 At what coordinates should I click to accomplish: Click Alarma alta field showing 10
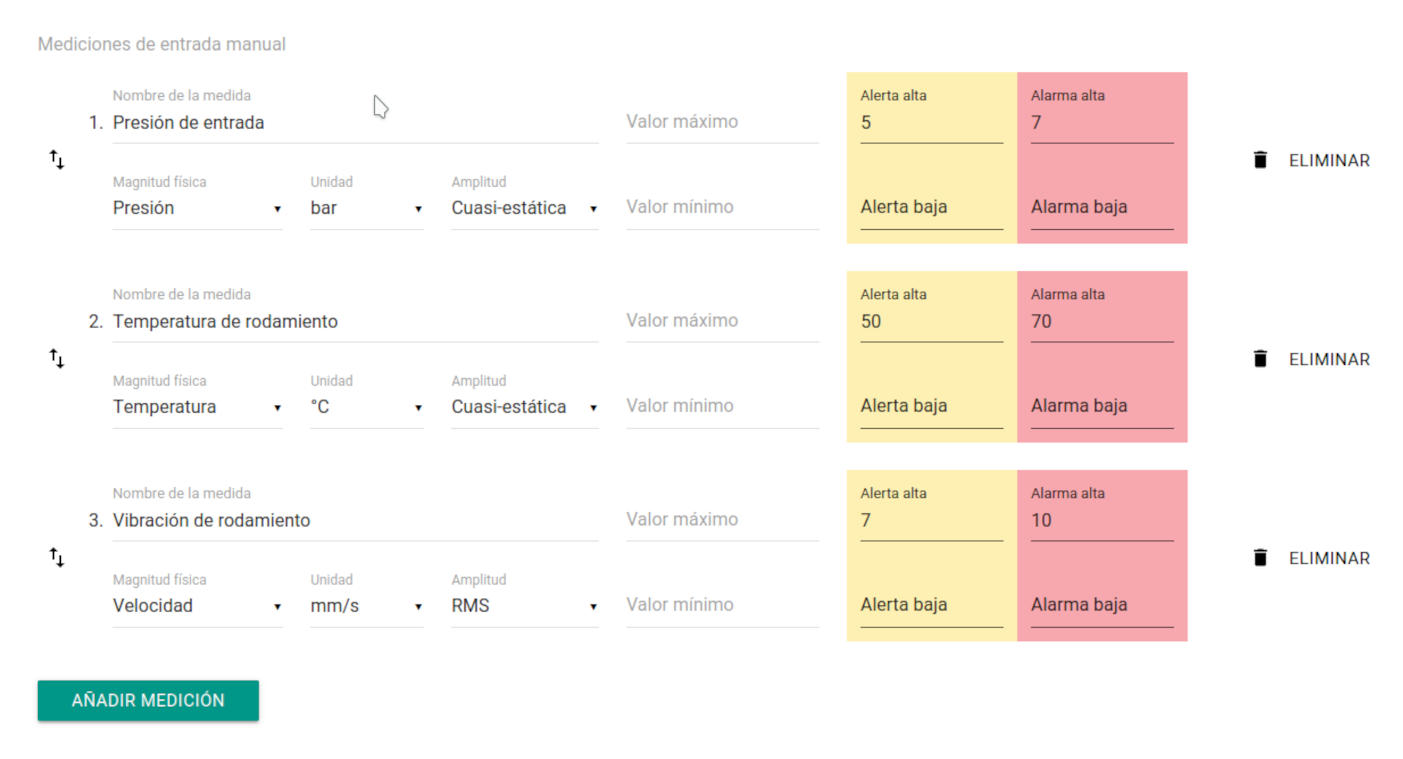[x=1101, y=521]
